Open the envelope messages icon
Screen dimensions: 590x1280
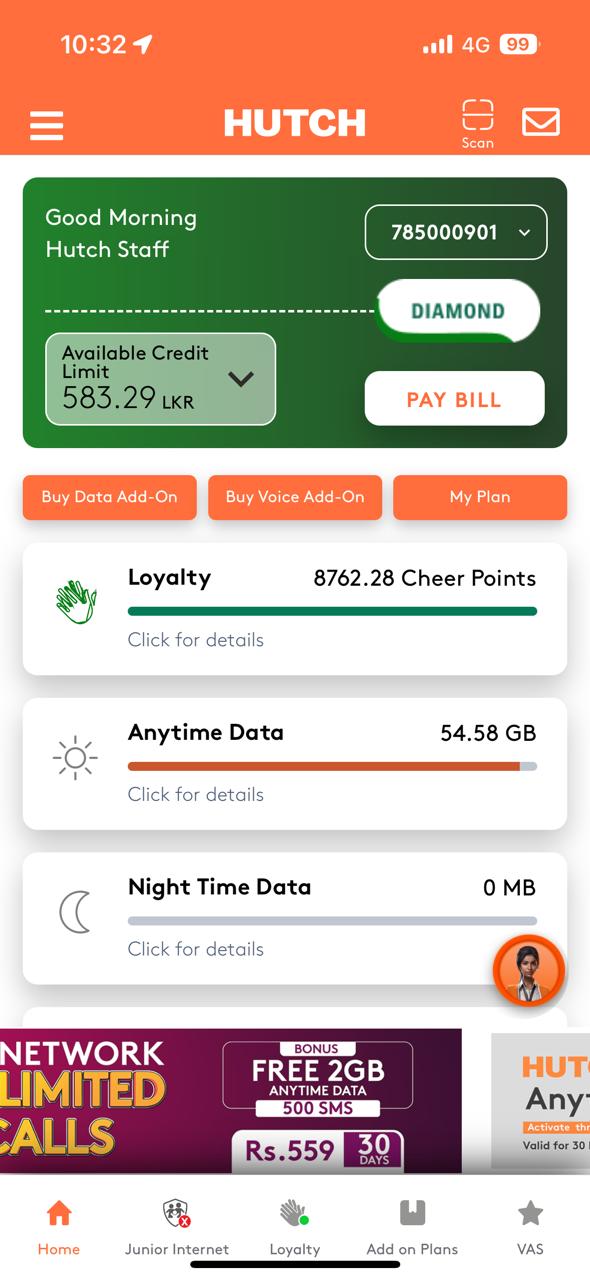pyautogui.click(x=541, y=122)
